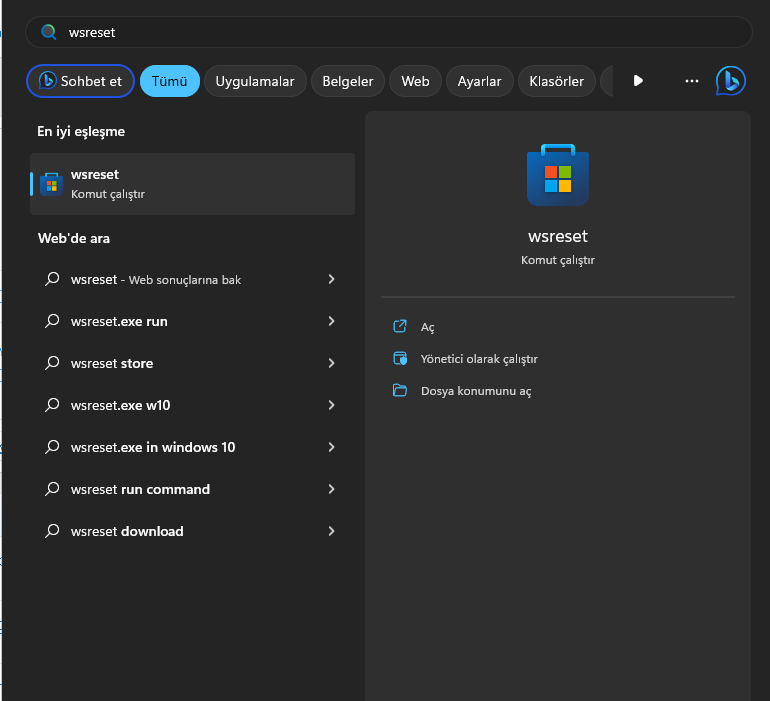770x701 pixels.
Task: Switch to the Belgeler filter tab
Action: tap(348, 81)
